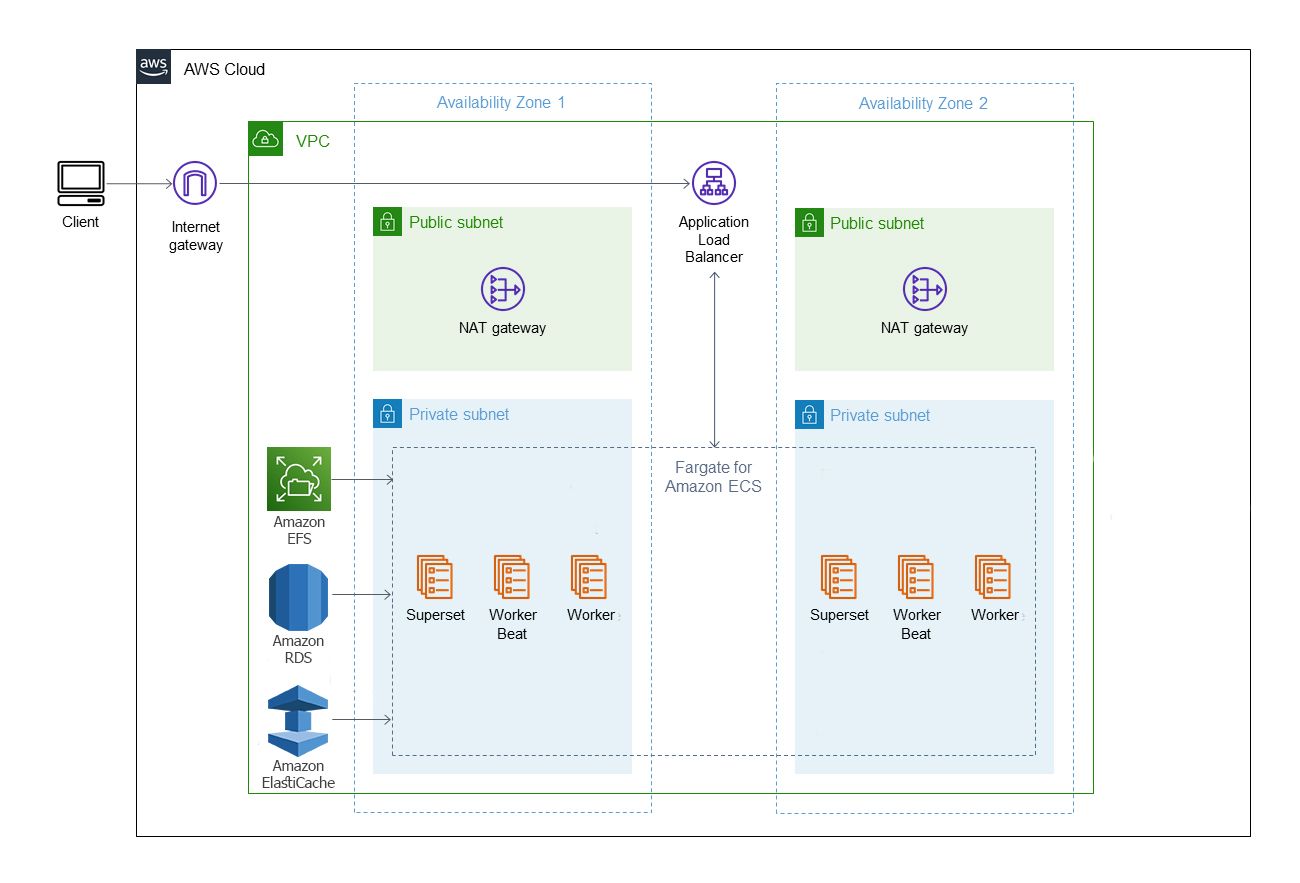Click Public subnet lock icon in Zone 1
Viewport: 1300px width, 883px height.
click(x=386, y=222)
